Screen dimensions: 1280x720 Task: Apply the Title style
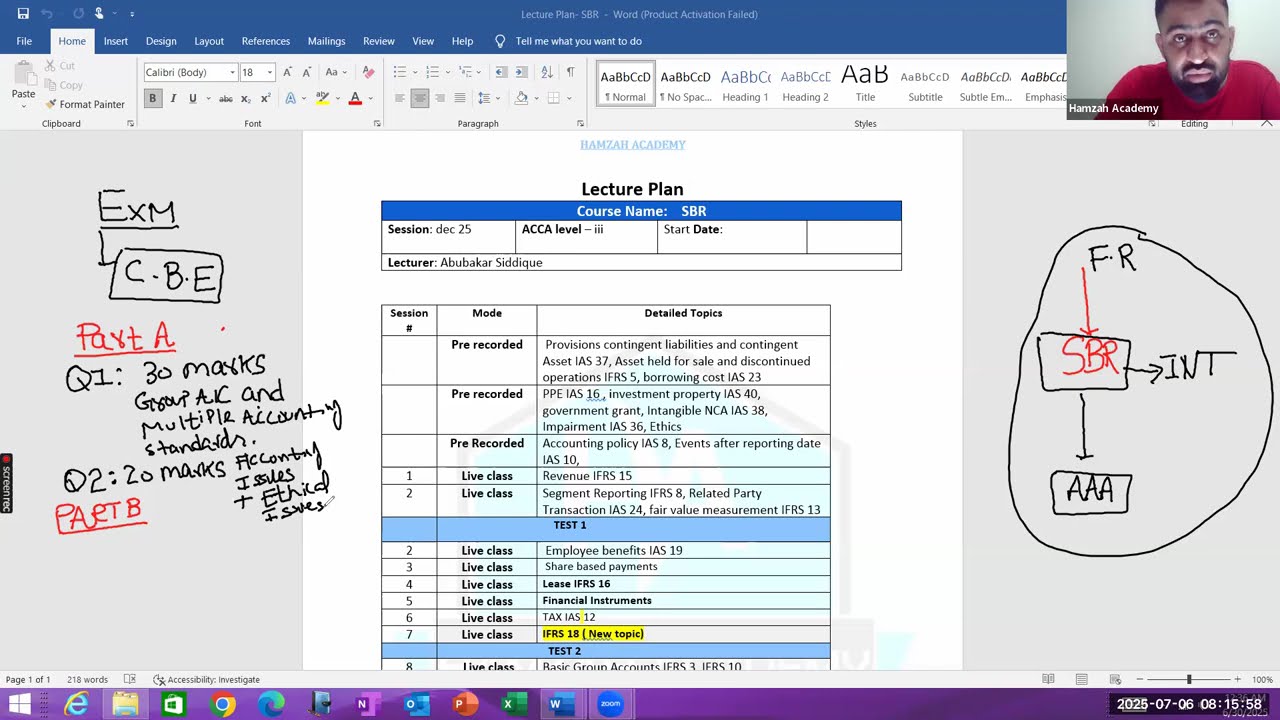865,84
